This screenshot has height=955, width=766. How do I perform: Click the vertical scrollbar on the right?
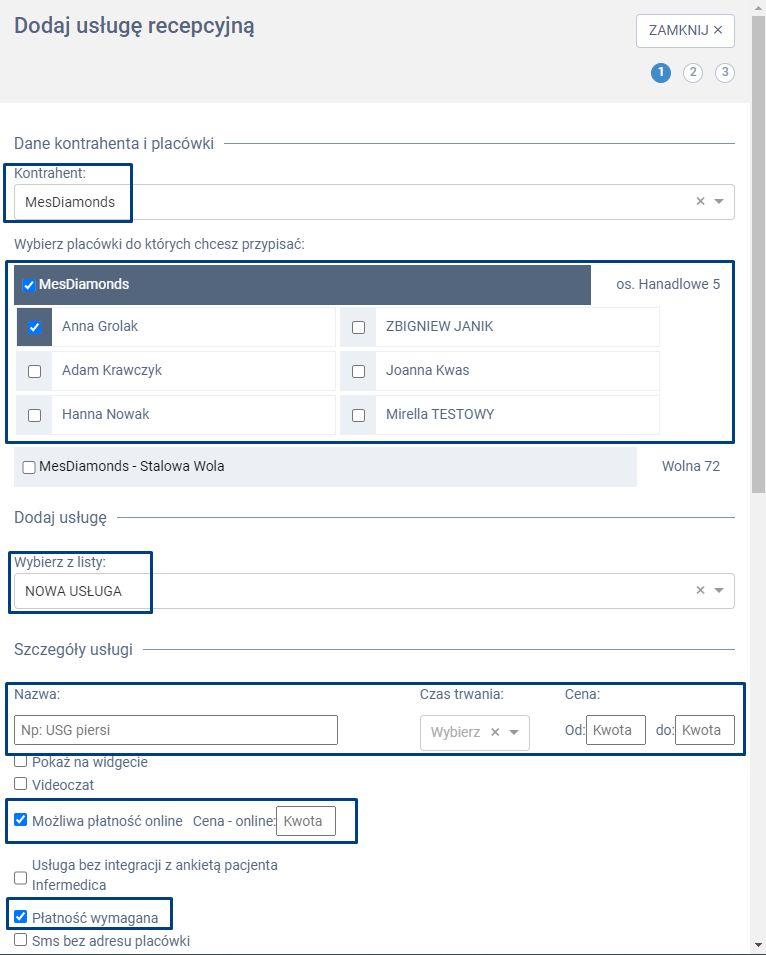(758, 300)
